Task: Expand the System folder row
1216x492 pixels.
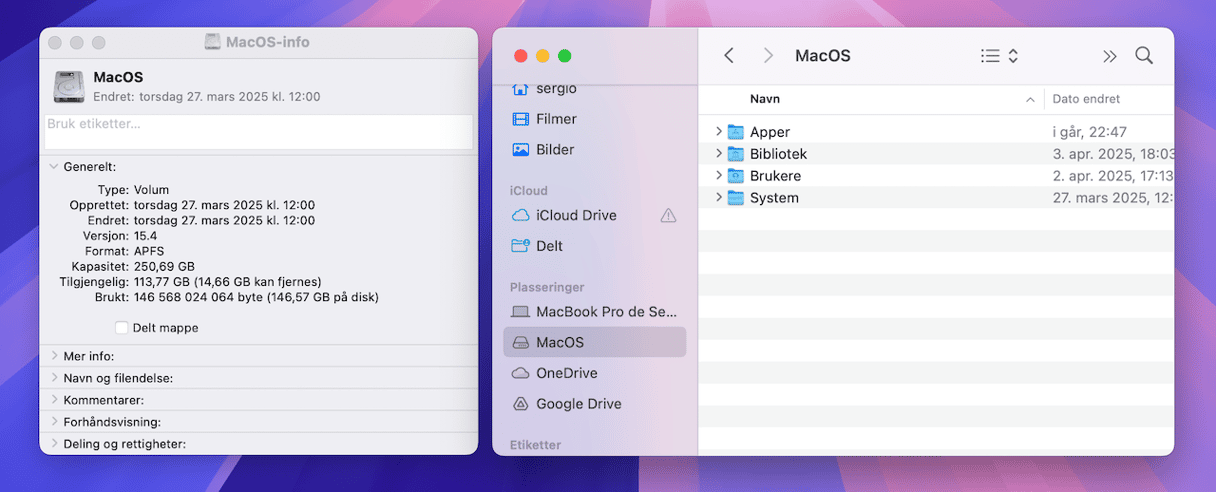Action: click(x=718, y=198)
